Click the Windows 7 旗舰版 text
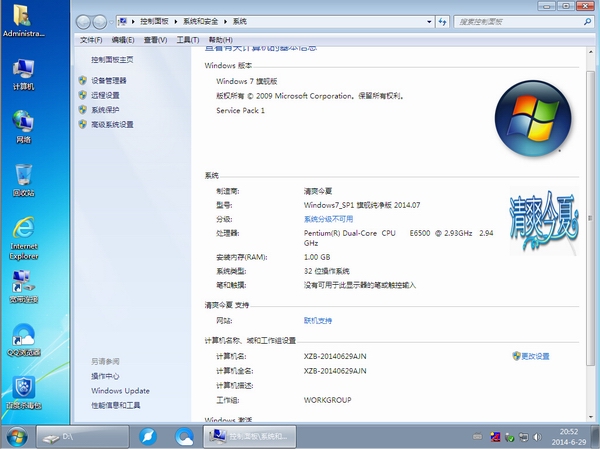 pos(246,81)
